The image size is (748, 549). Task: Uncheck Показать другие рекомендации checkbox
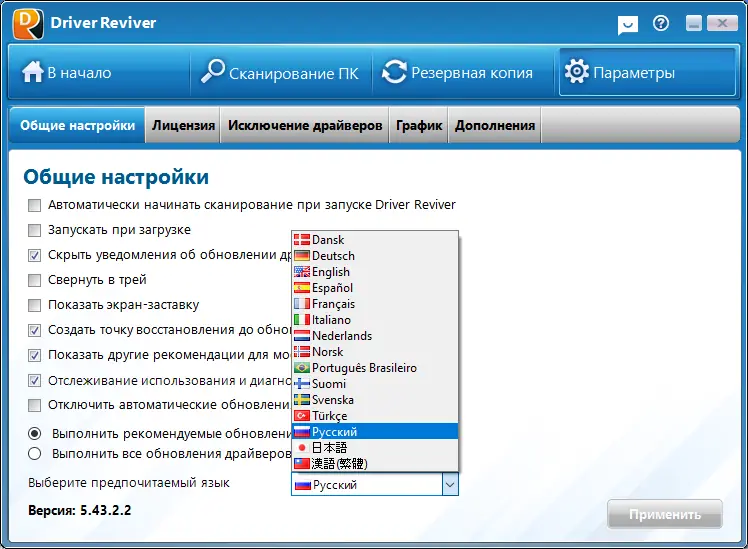tap(34, 355)
